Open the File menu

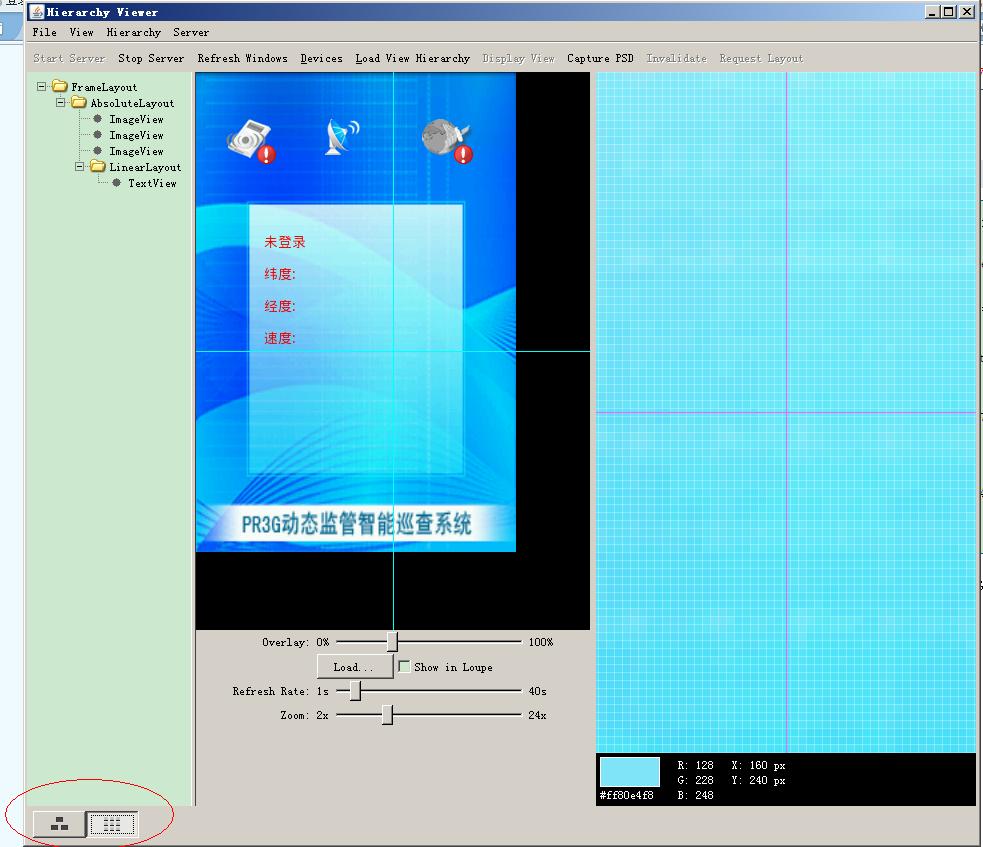pyautogui.click(x=45, y=32)
